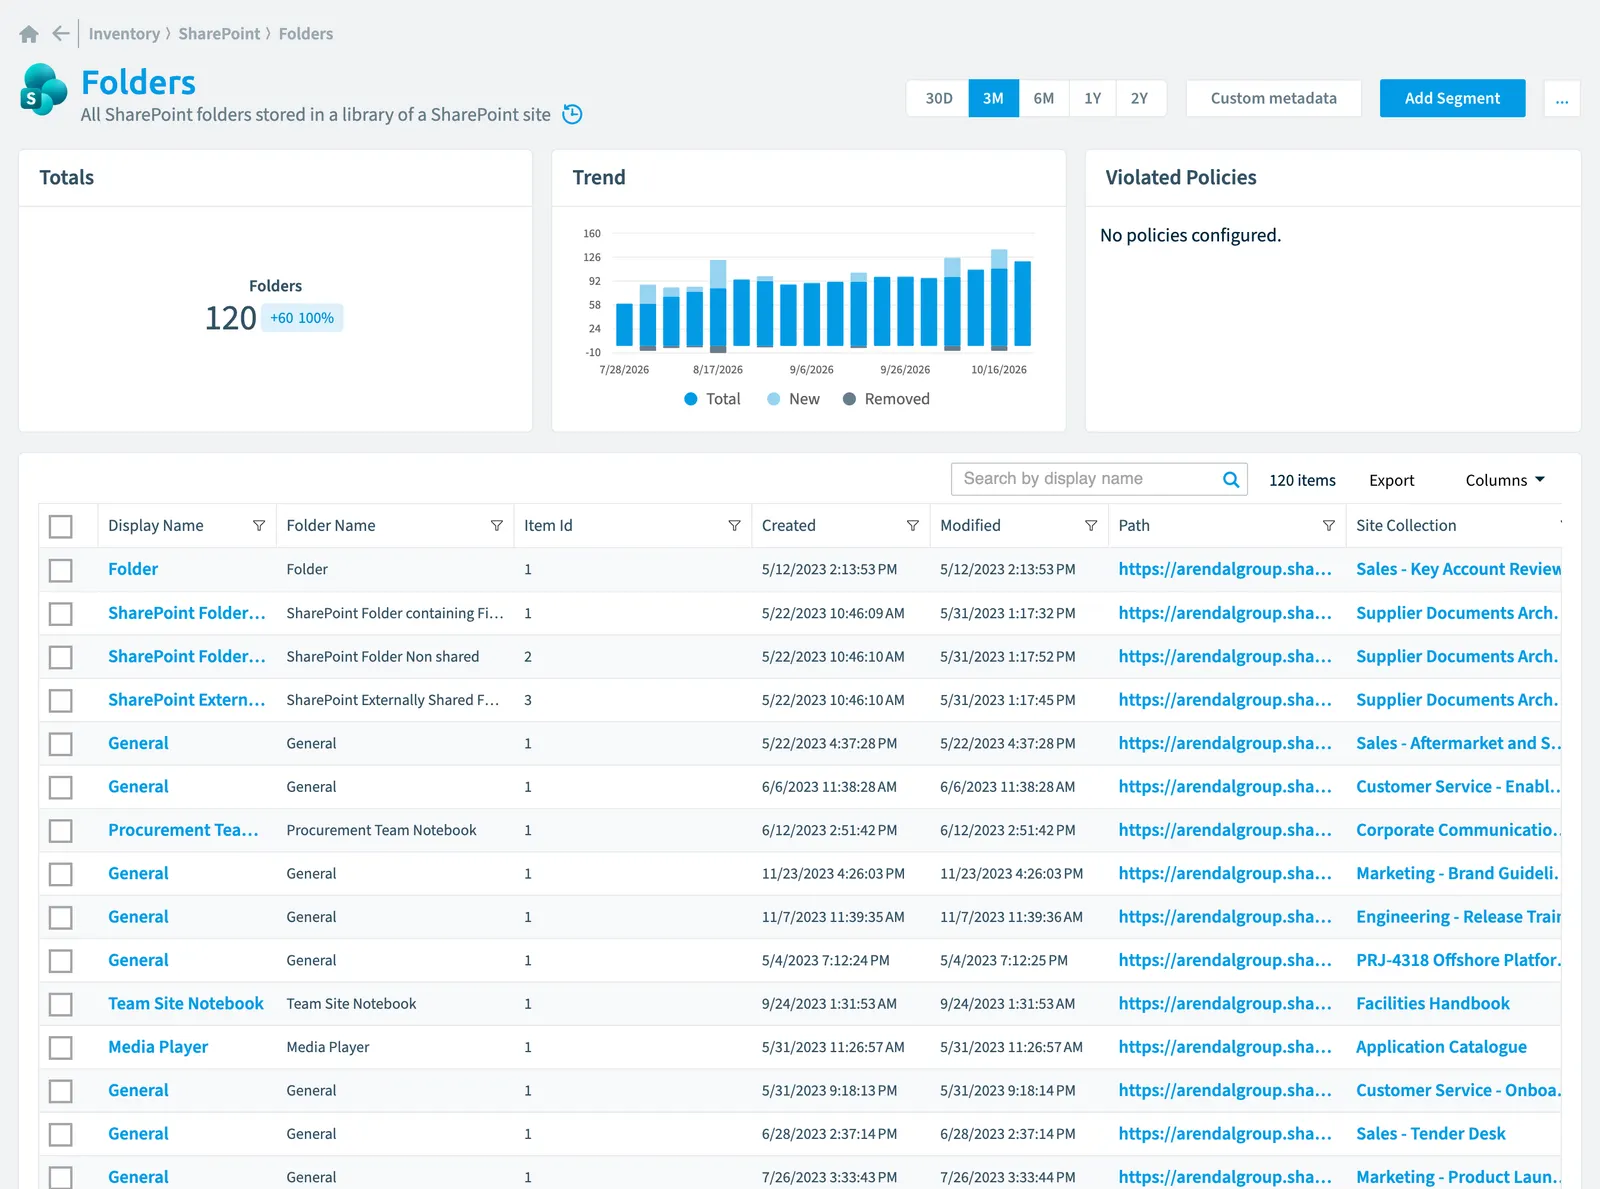Open the Modified column filter

coord(1091,526)
